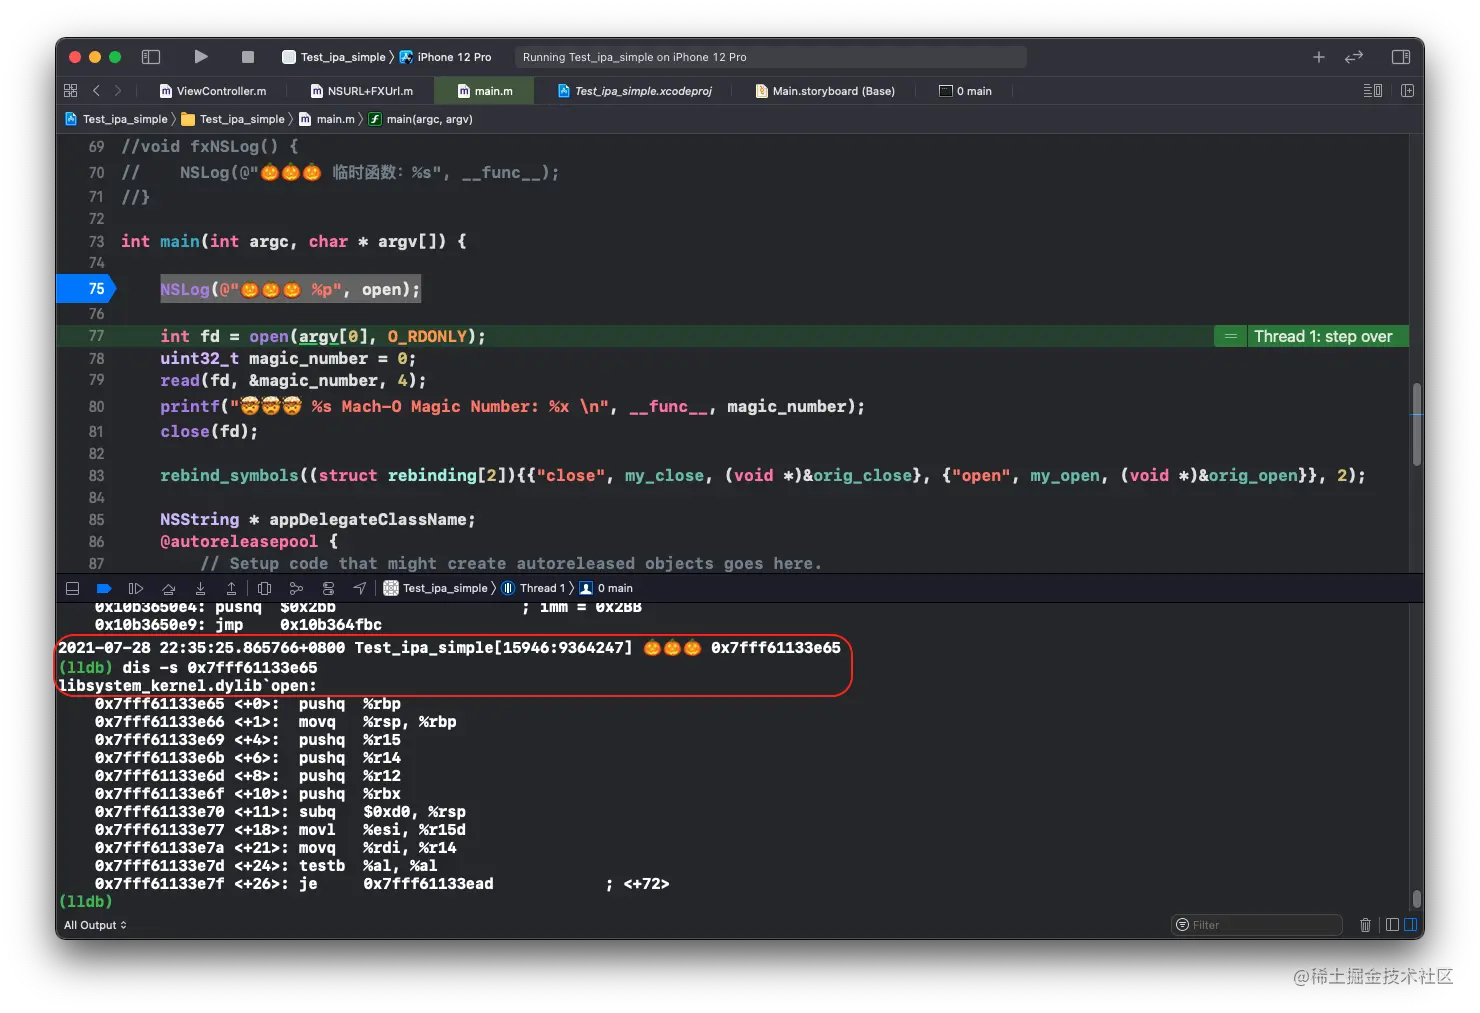Open the Main.storyboard (Base) tab

[x=825, y=91]
